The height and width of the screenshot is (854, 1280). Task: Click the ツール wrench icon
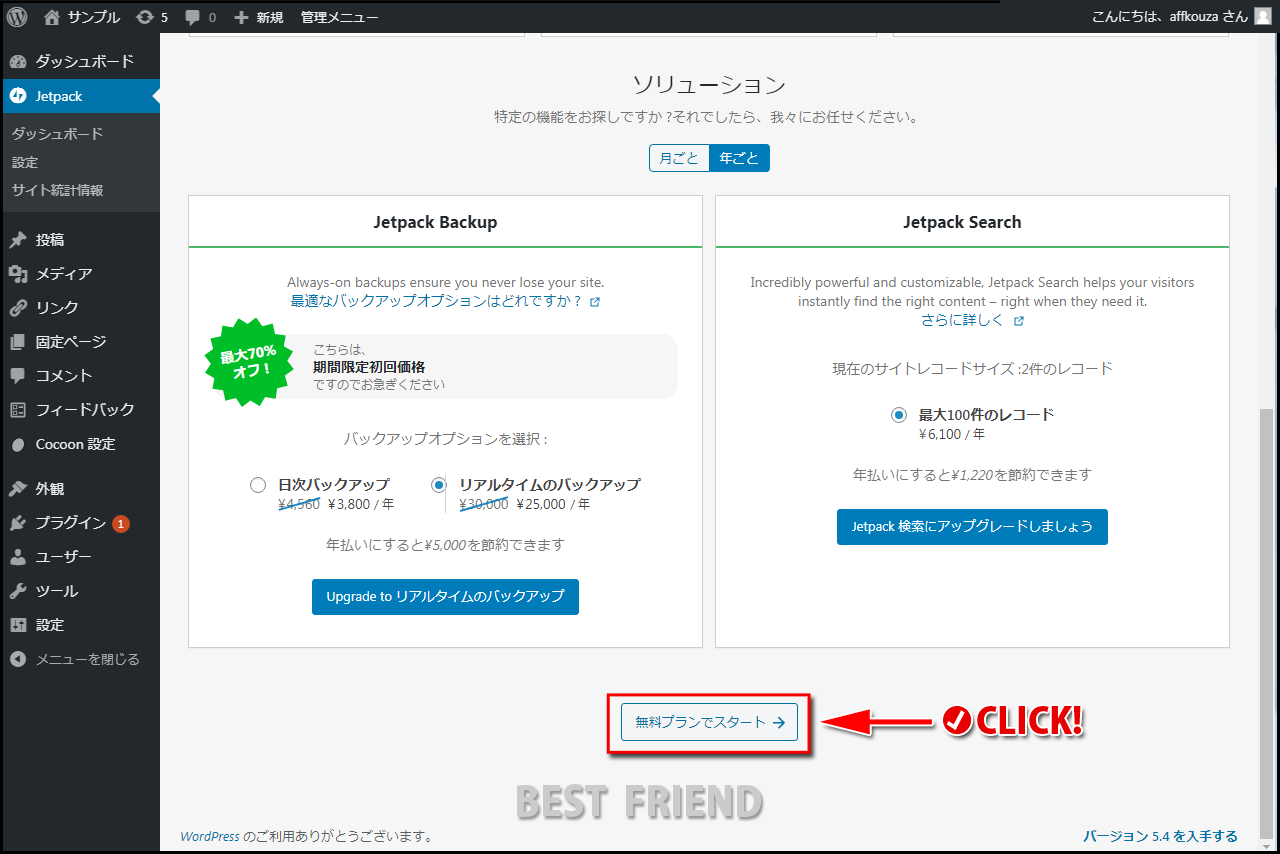[18, 591]
